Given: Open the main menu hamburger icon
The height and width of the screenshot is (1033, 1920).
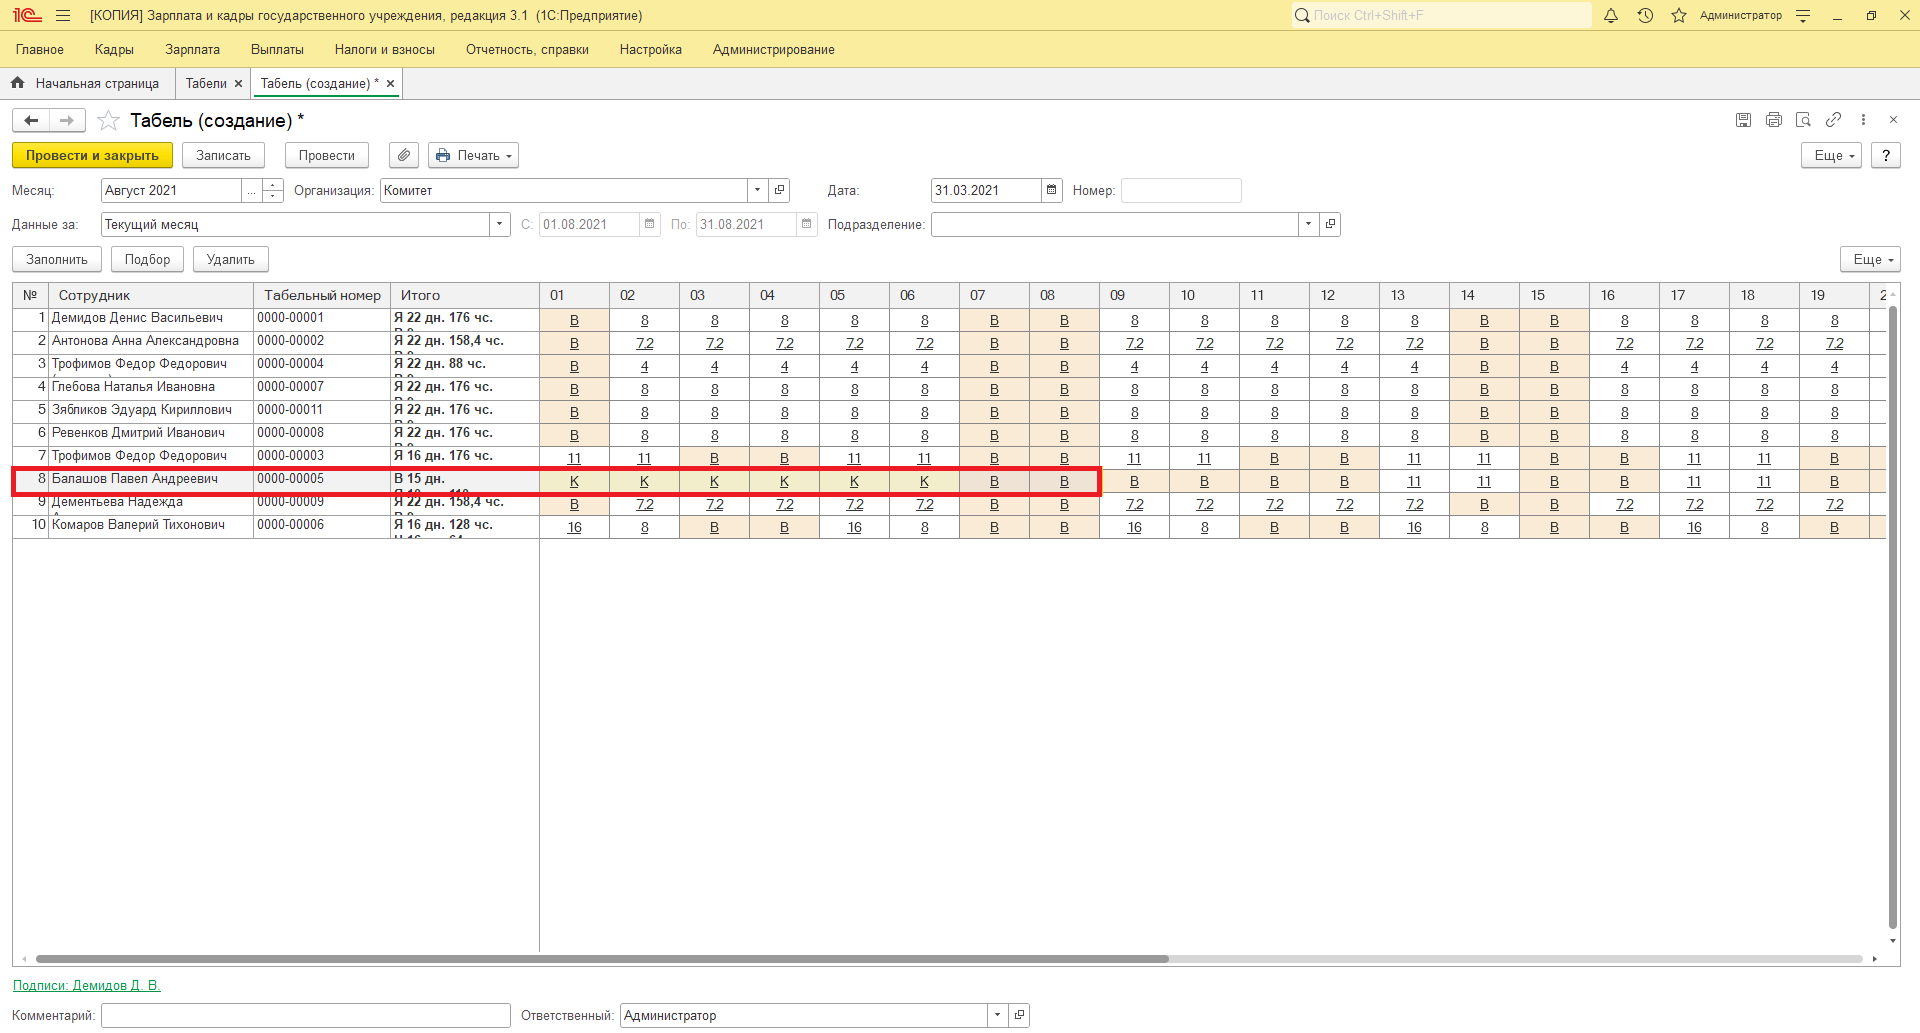Looking at the screenshot, I should click(63, 16).
